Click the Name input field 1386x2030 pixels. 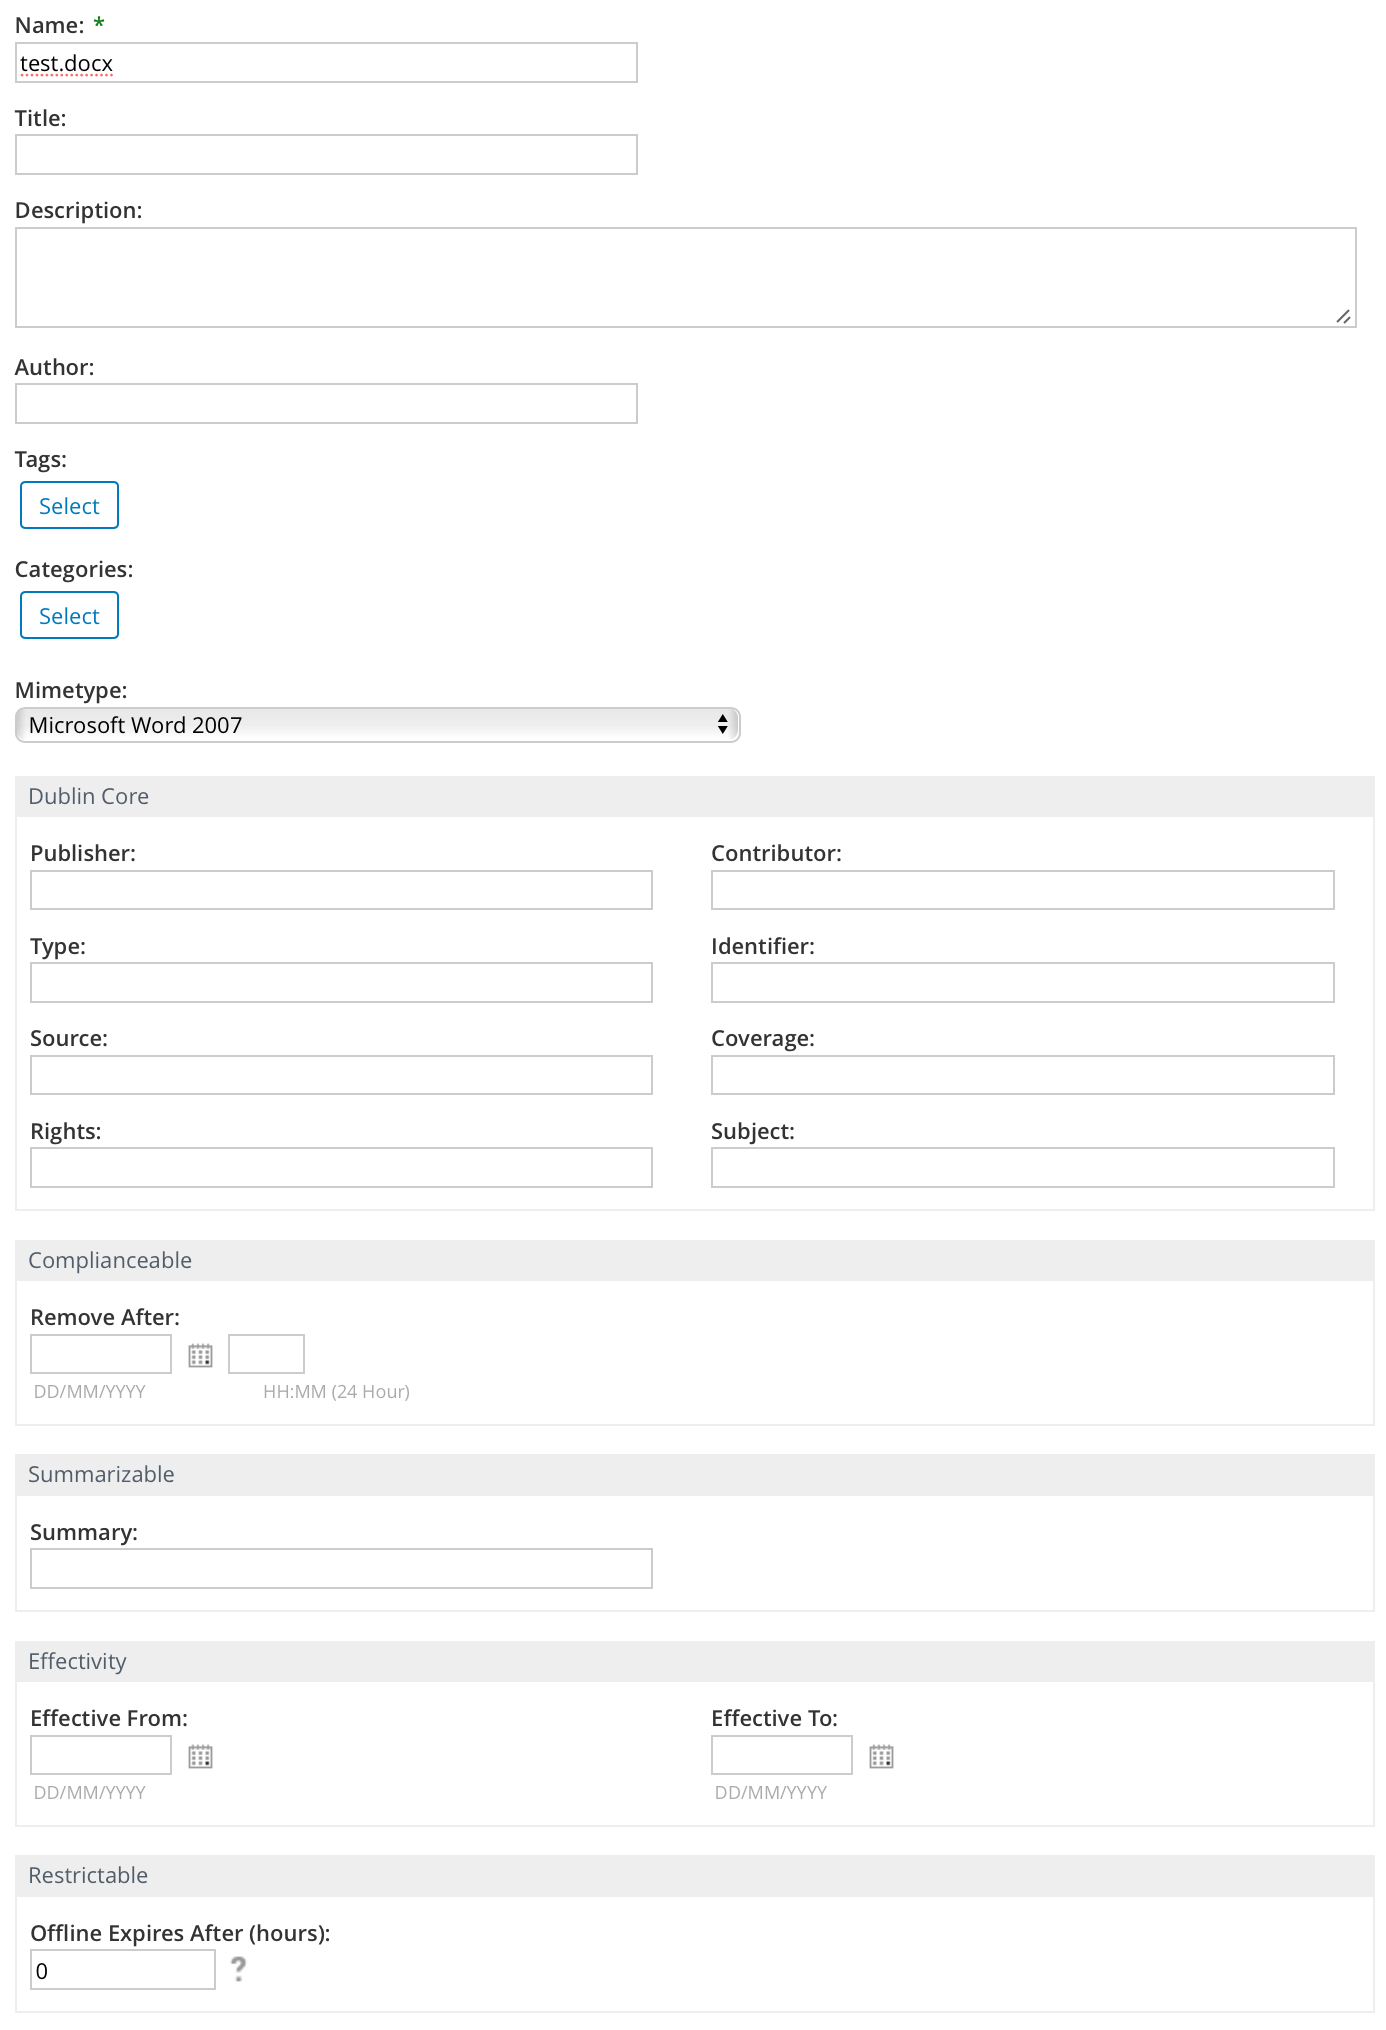(x=326, y=63)
